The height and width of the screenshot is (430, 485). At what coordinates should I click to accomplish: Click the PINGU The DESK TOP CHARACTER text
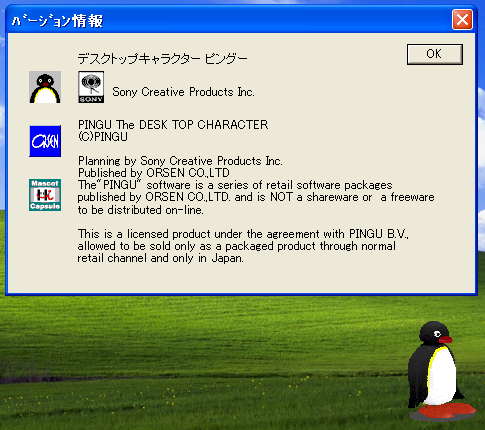pyautogui.click(x=173, y=125)
